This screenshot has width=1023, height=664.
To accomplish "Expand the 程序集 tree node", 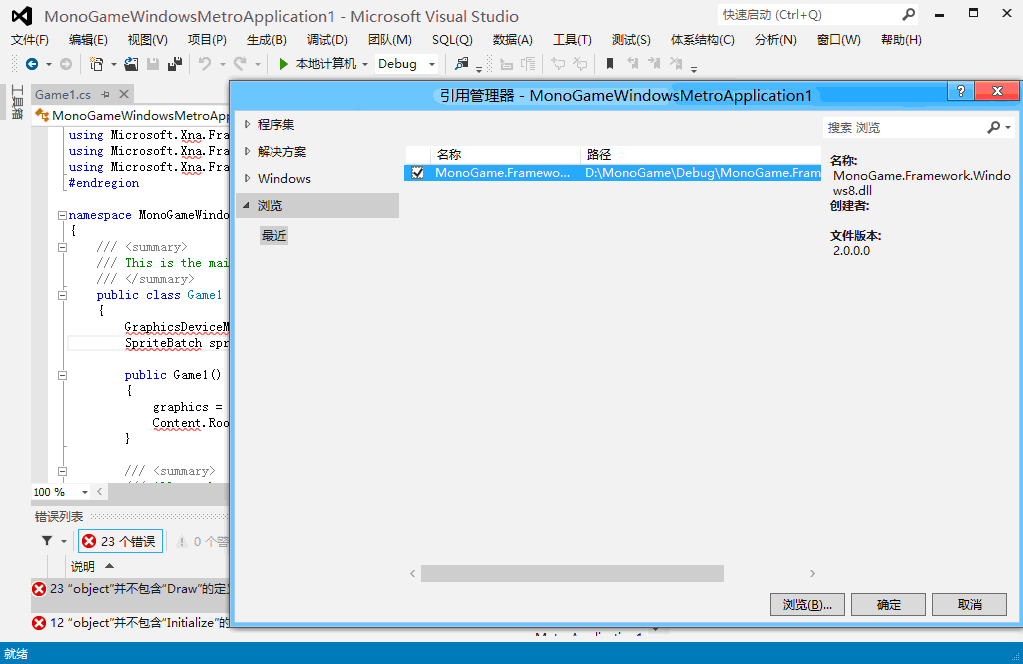I will pos(247,124).
